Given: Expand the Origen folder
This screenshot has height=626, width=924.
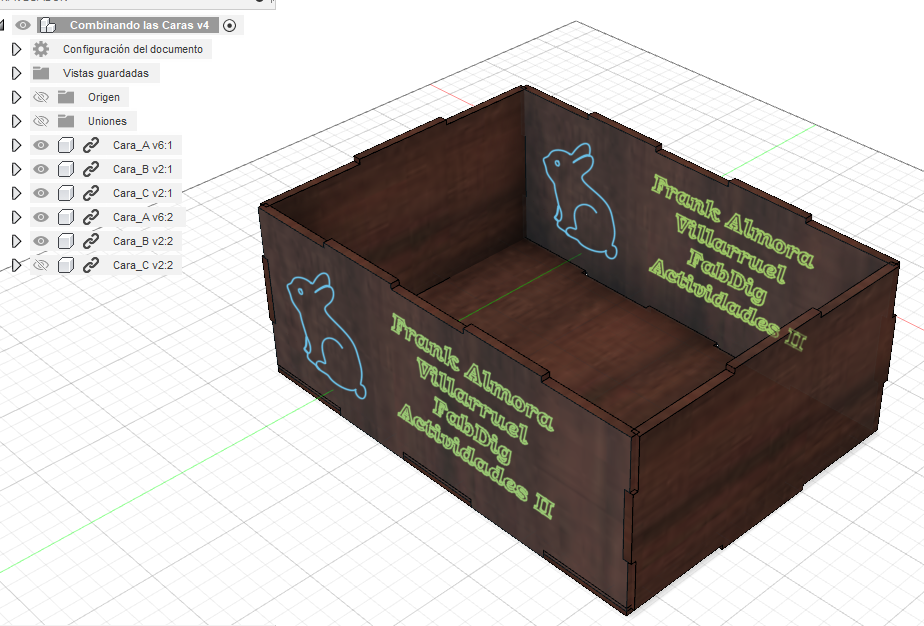Looking at the screenshot, I should [16, 97].
